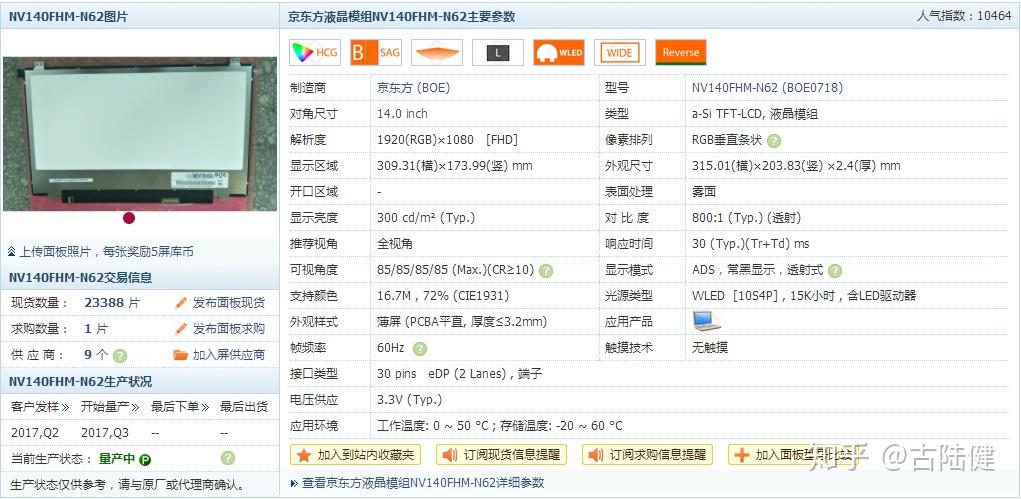Click 订阅现货信息提醒 button
Screen dimensions: 1021x499
coord(501,455)
